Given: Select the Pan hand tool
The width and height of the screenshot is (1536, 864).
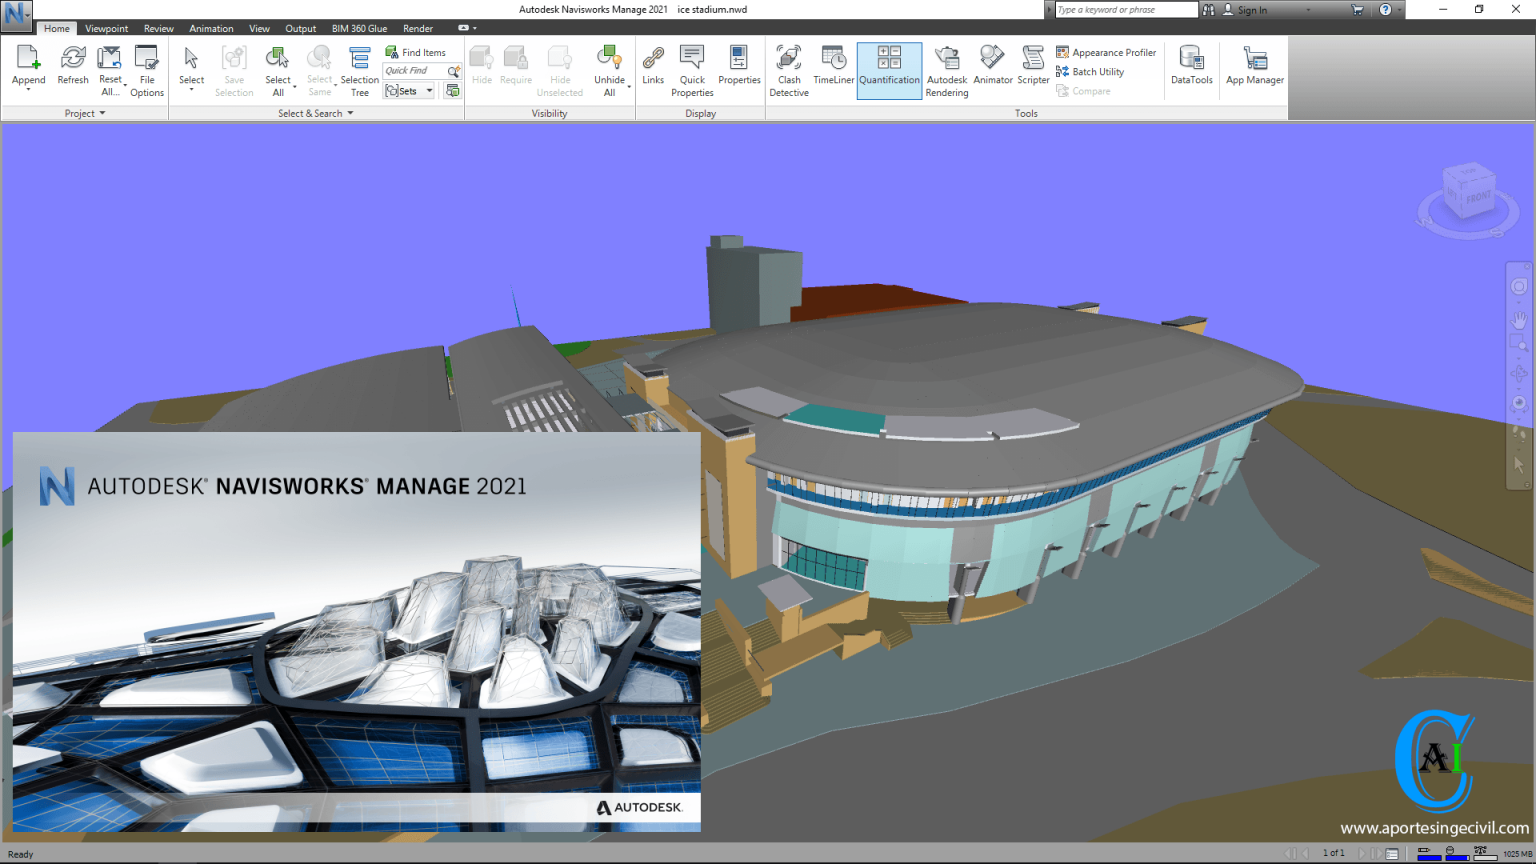Looking at the screenshot, I should [x=1519, y=320].
